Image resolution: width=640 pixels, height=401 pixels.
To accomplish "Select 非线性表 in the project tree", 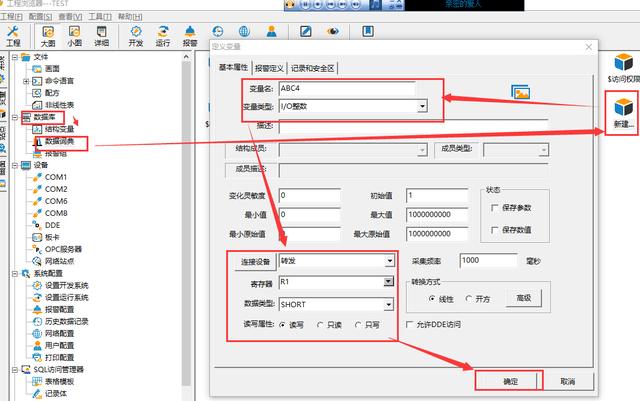I will (x=59, y=105).
